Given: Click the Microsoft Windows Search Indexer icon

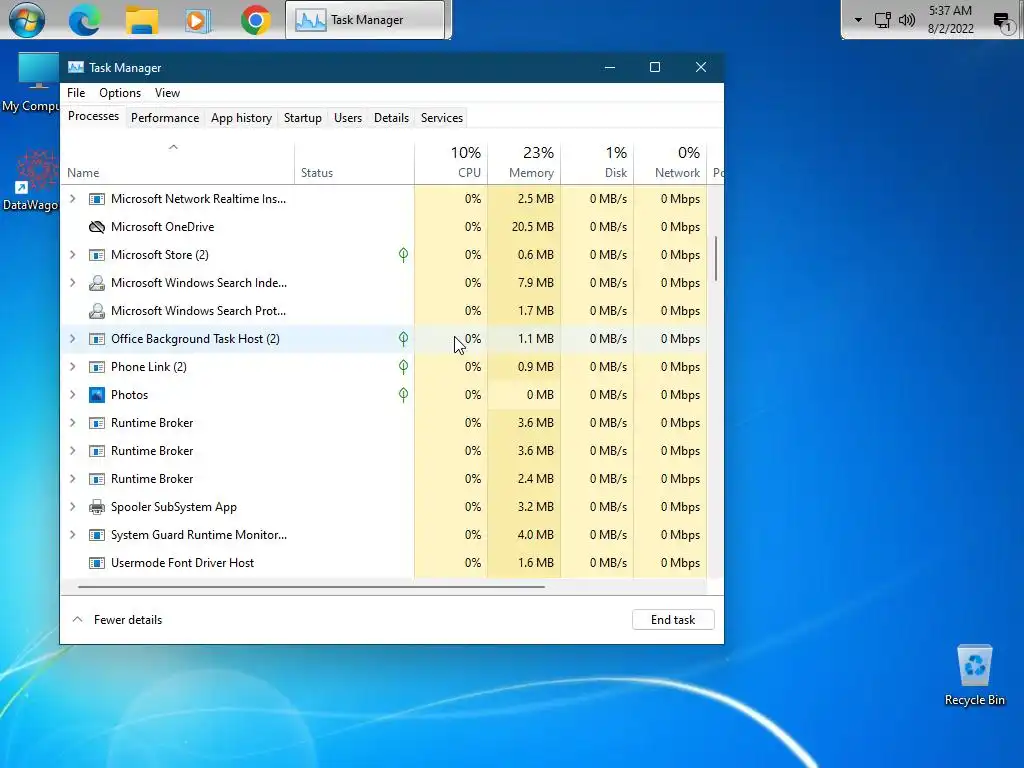Looking at the screenshot, I should click(x=97, y=283).
